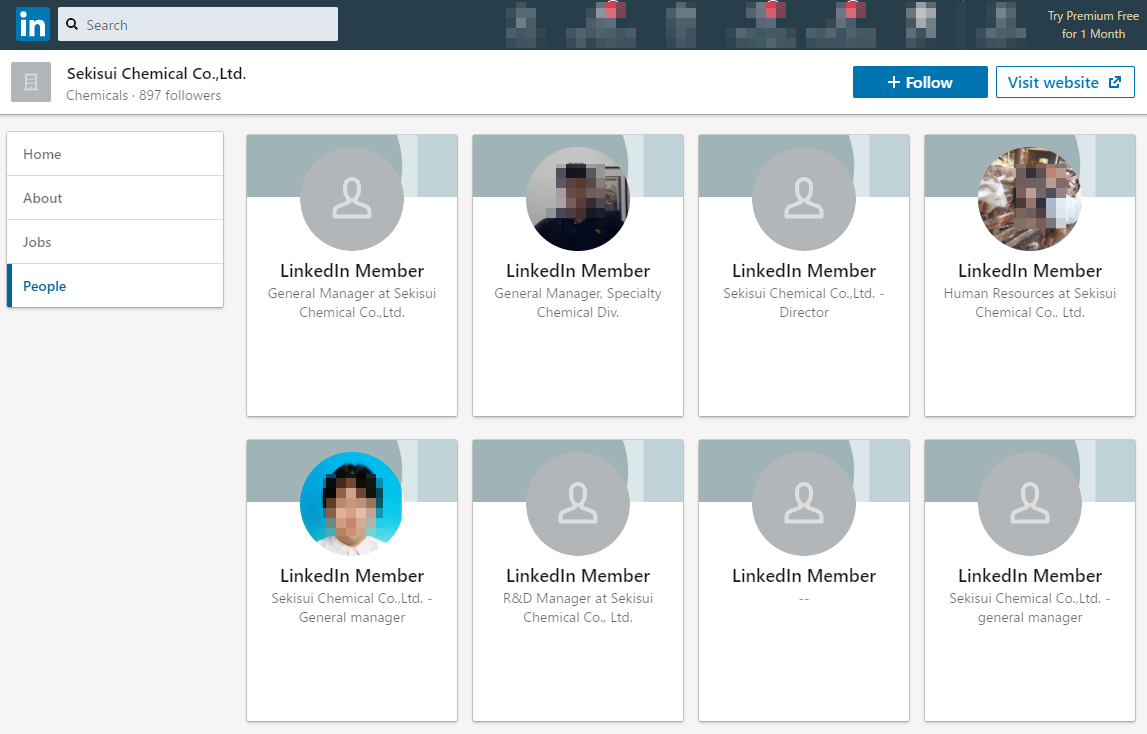Image resolution: width=1147 pixels, height=734 pixels.
Task: Click 'Sekisui Chemical Co.,Ltd. - Director' text
Action: tap(804, 302)
